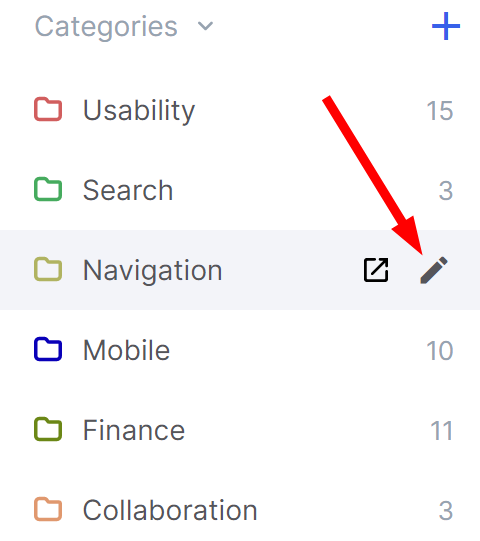Click the khaki Navigation folder icon

tap(48, 269)
